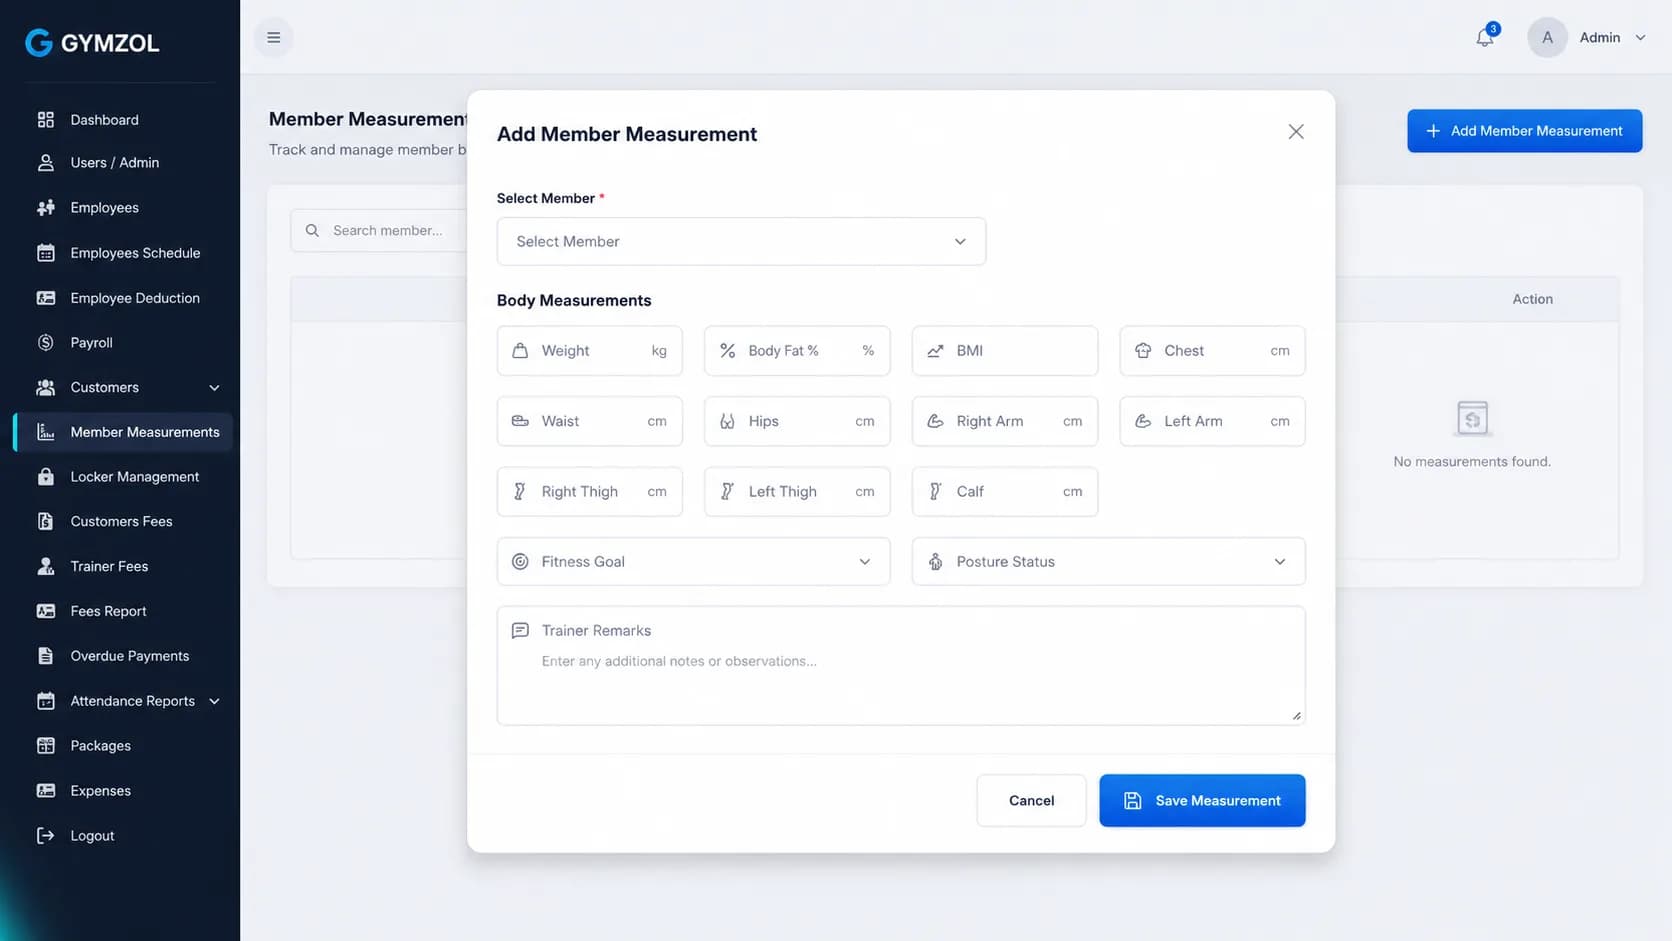The height and width of the screenshot is (941, 1672).
Task: Focus the Left Thigh cm input field
Action: 797,492
